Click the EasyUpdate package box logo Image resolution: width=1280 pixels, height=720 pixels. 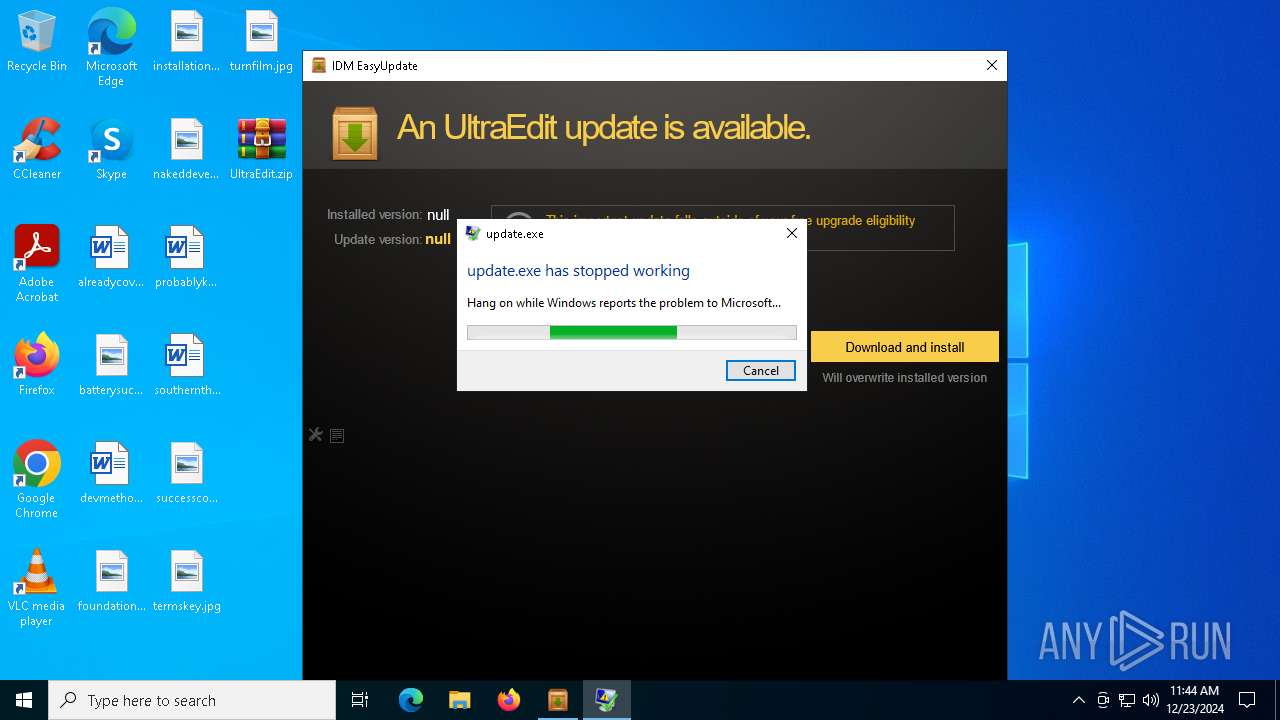point(355,133)
